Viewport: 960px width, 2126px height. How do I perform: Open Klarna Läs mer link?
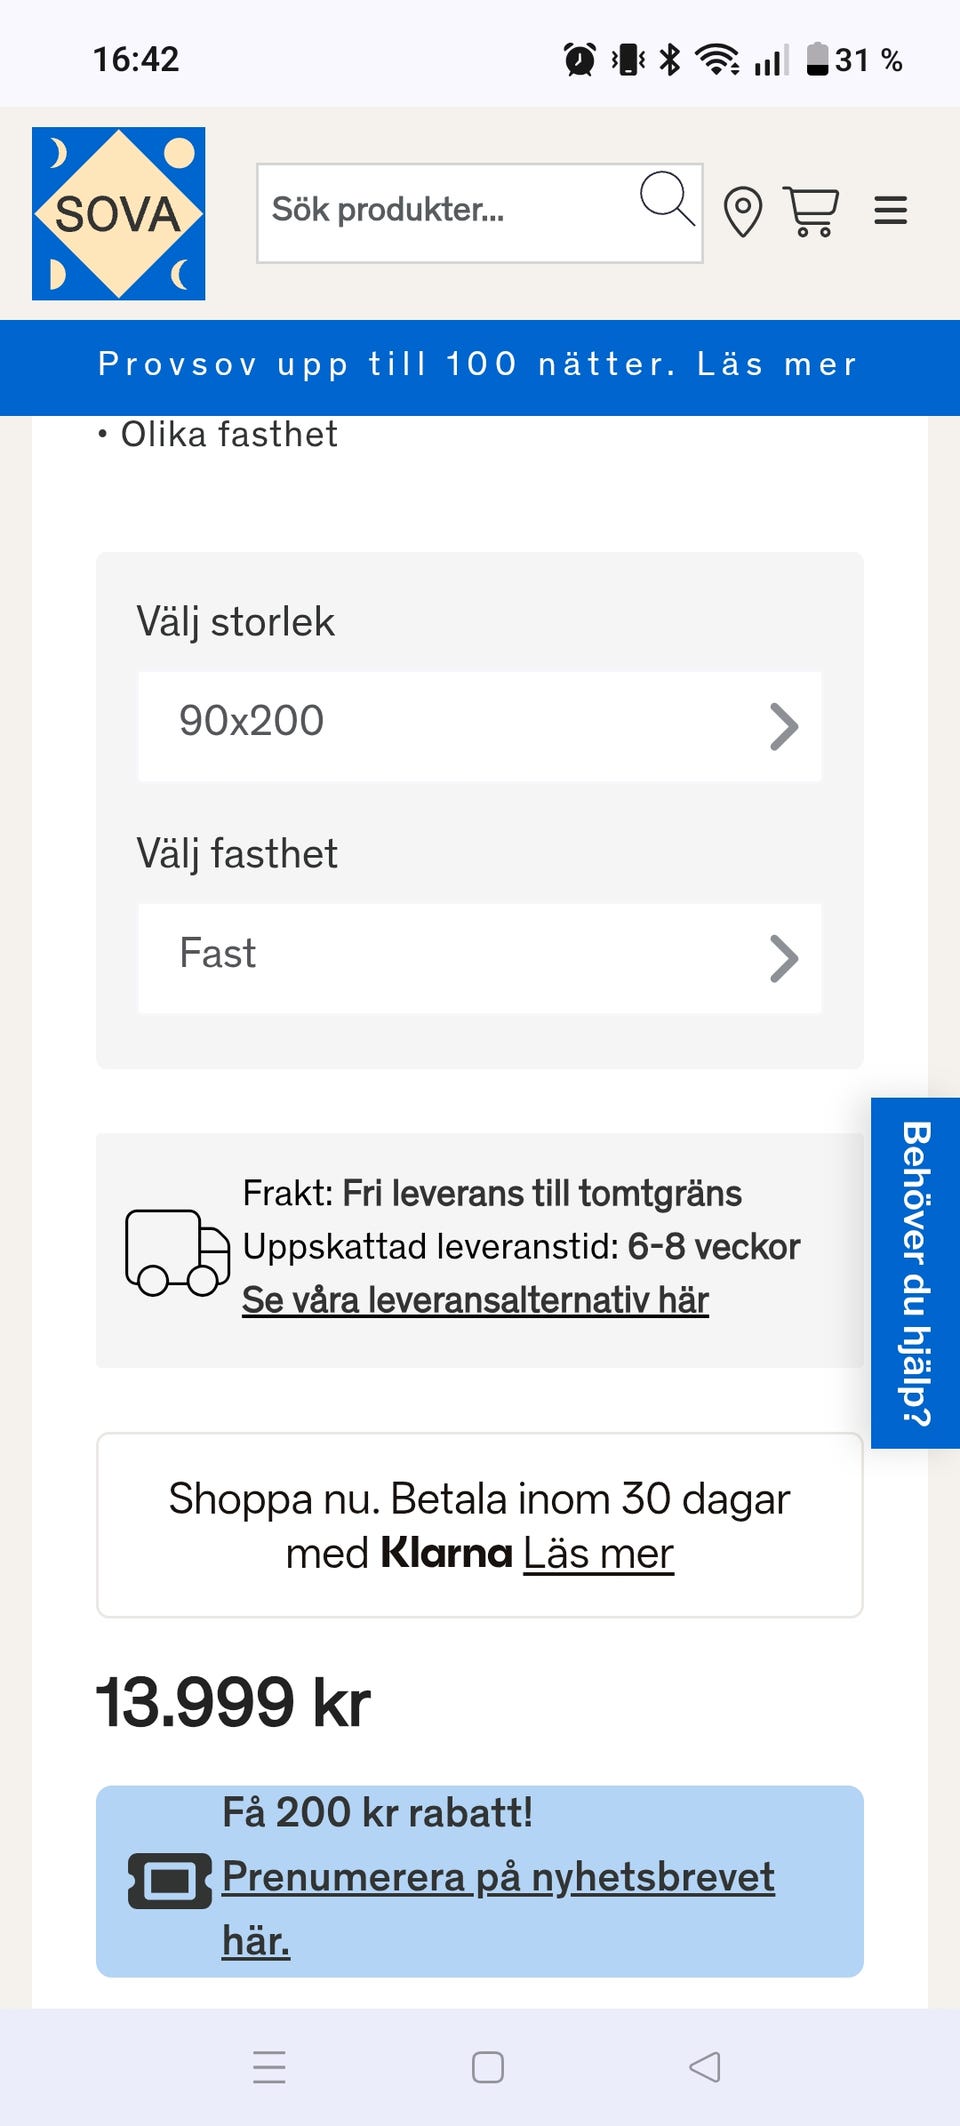598,1554
